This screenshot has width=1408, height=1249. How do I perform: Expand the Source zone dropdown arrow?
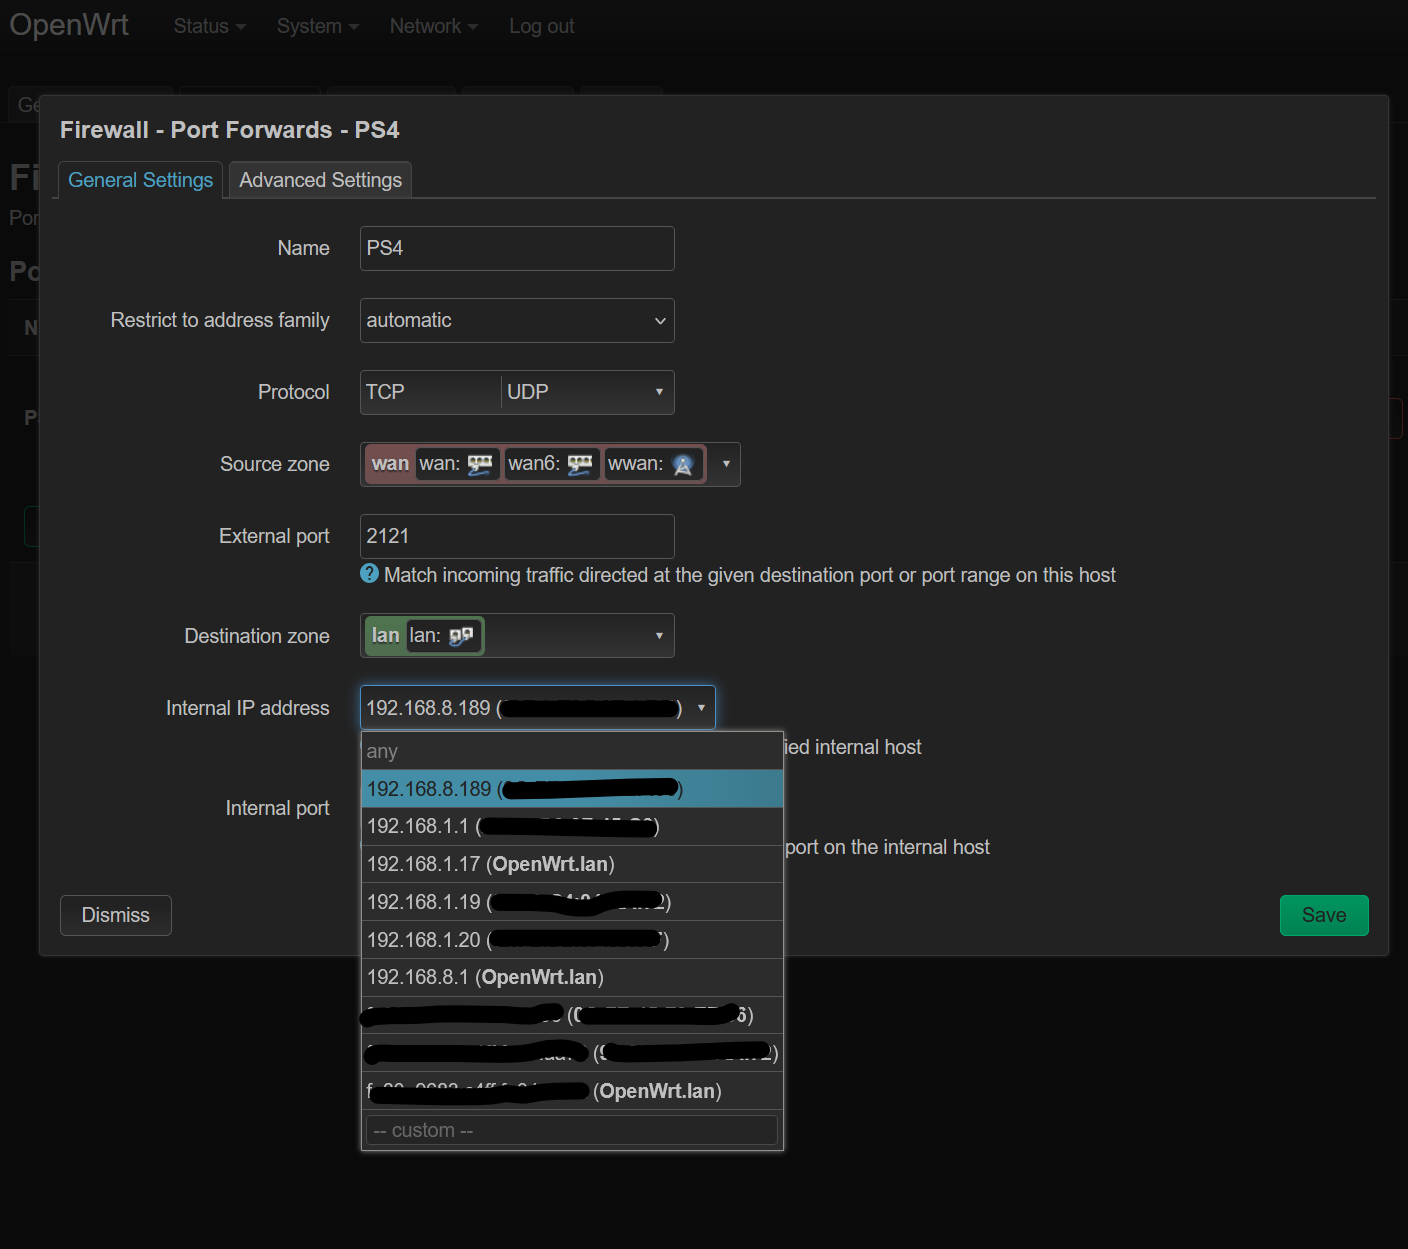[x=726, y=464]
